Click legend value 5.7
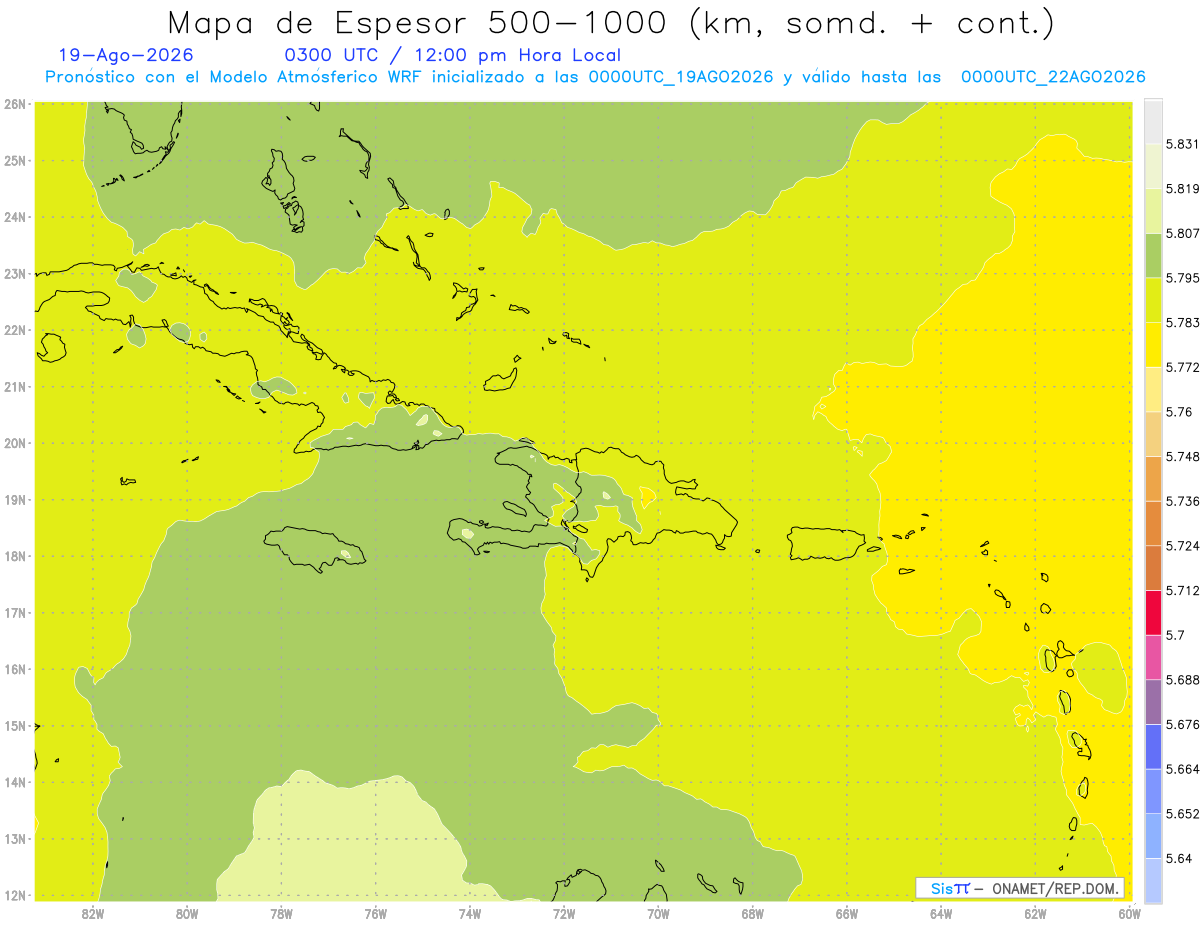1200x927 pixels. point(1175,635)
